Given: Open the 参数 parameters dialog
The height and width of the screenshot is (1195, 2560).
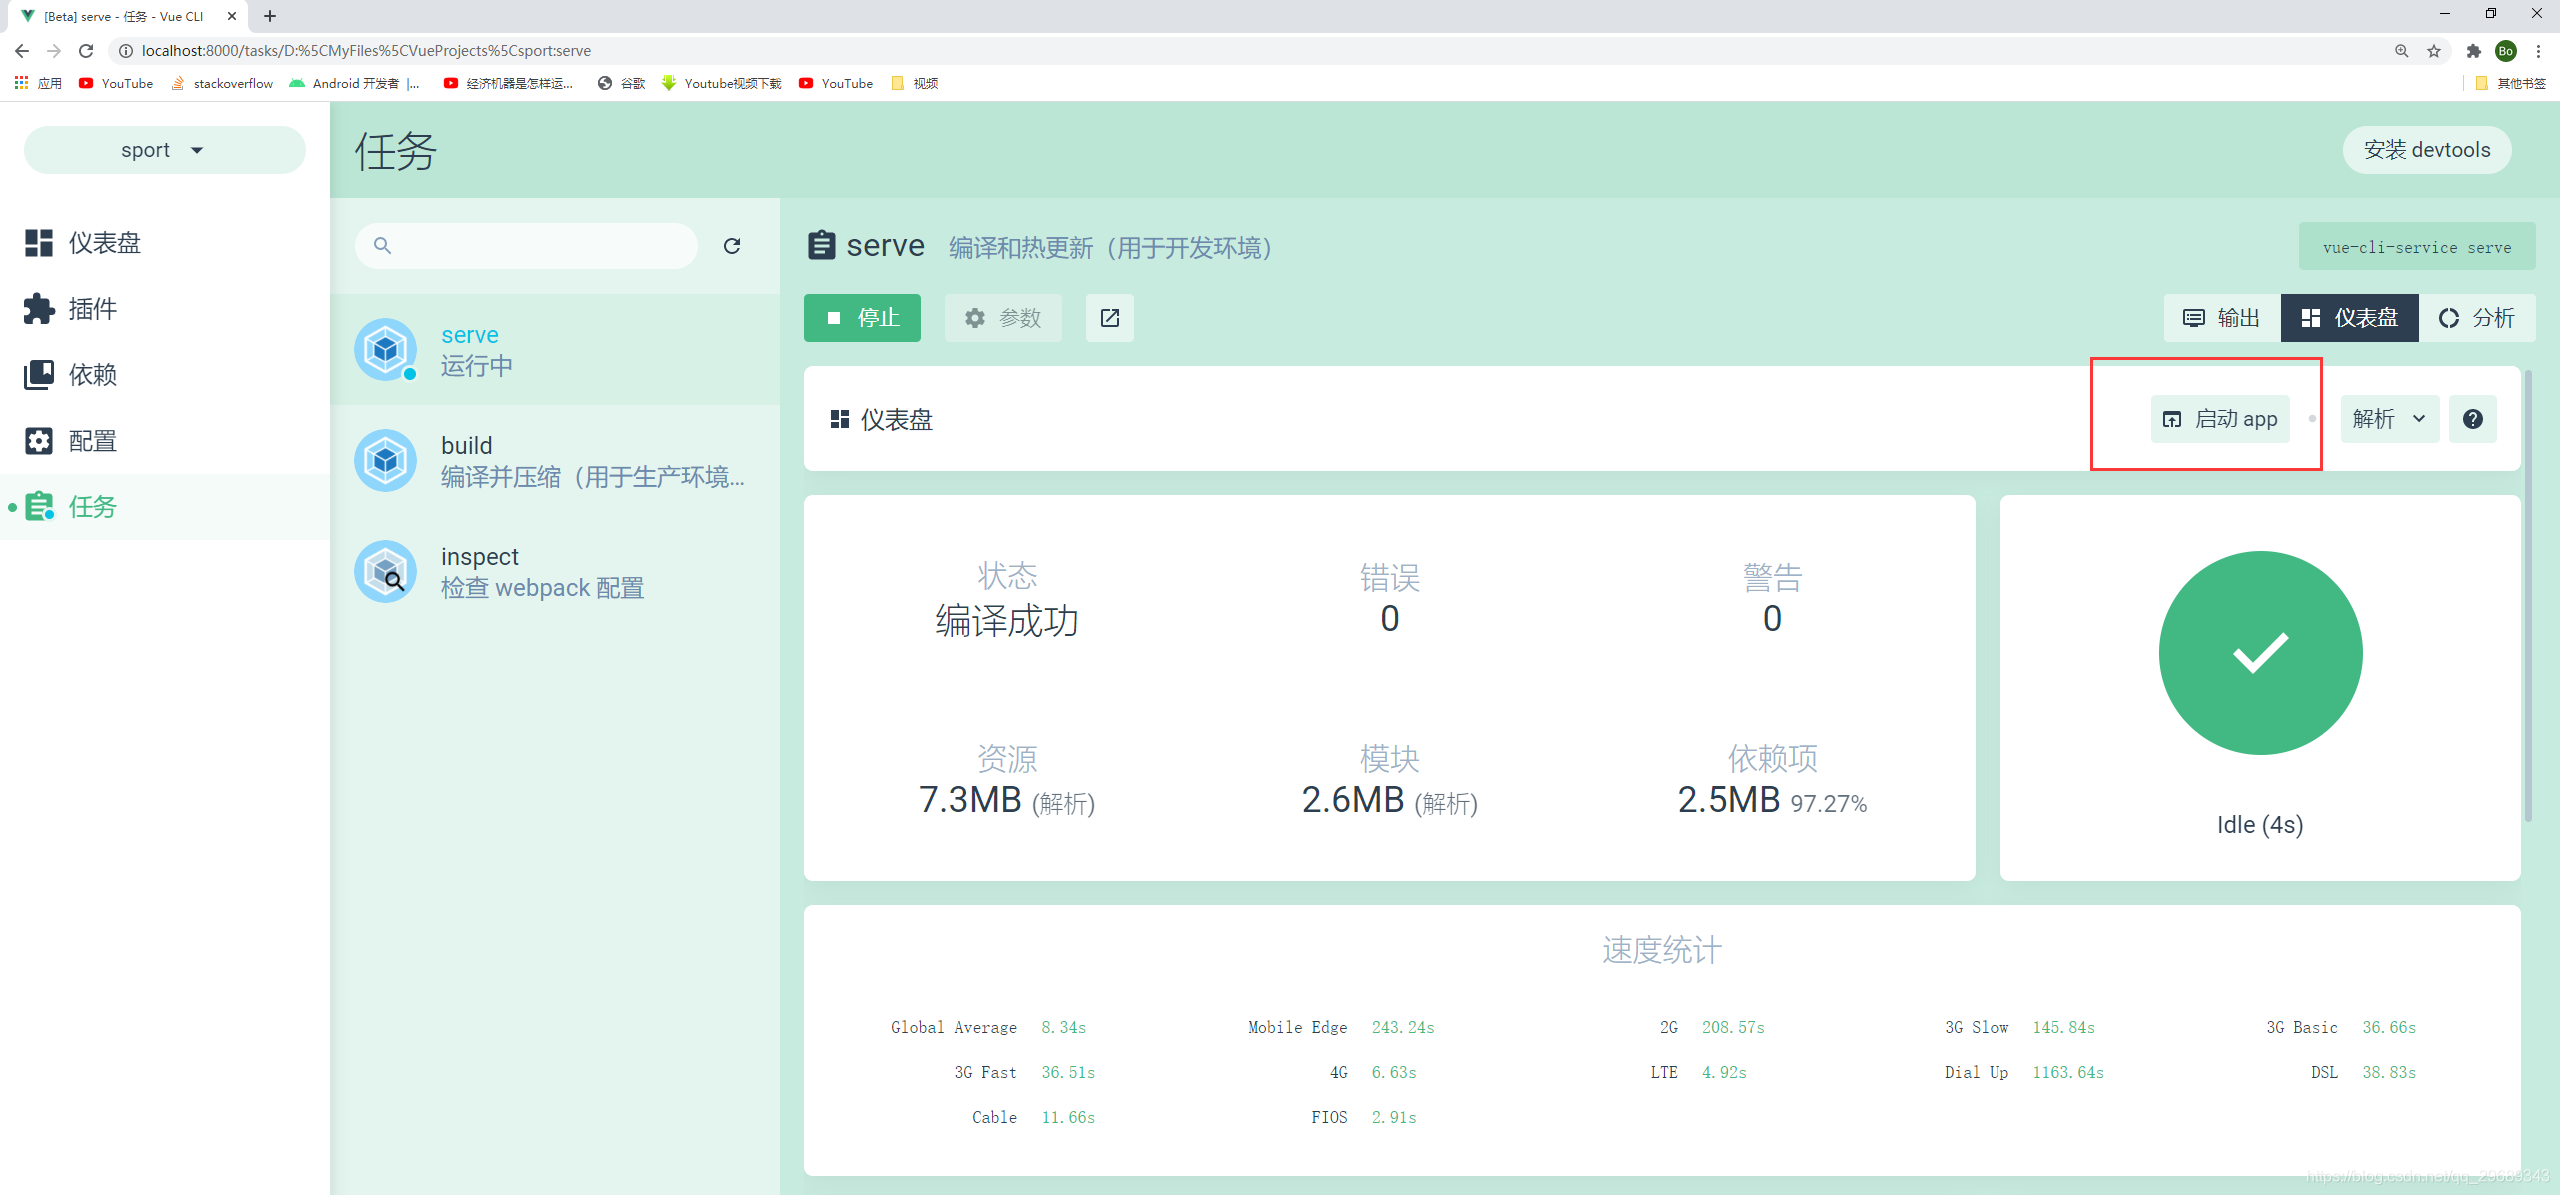Looking at the screenshot, I should [x=1003, y=317].
